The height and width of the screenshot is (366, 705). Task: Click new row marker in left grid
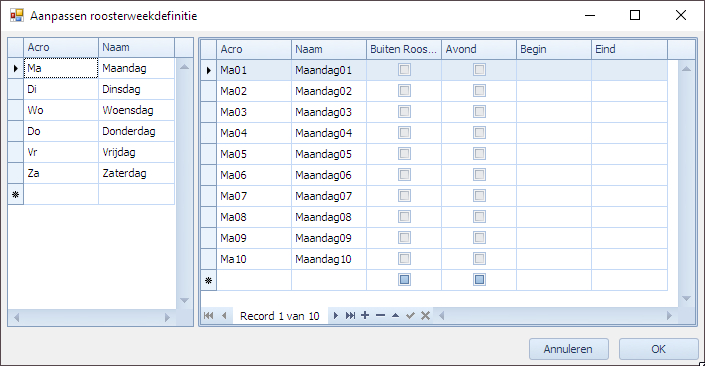(x=16, y=194)
